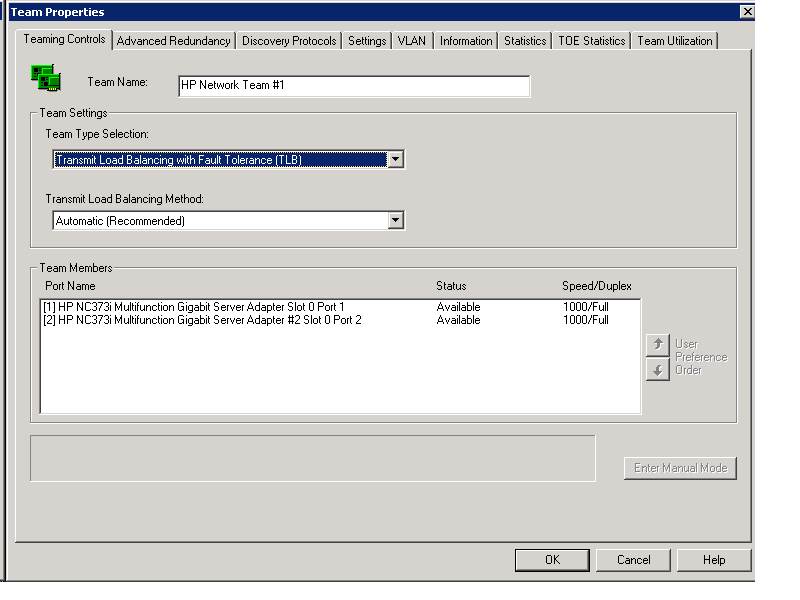Click the Available status for Port 1
This screenshot has height=600, width=800.
[x=458, y=307]
